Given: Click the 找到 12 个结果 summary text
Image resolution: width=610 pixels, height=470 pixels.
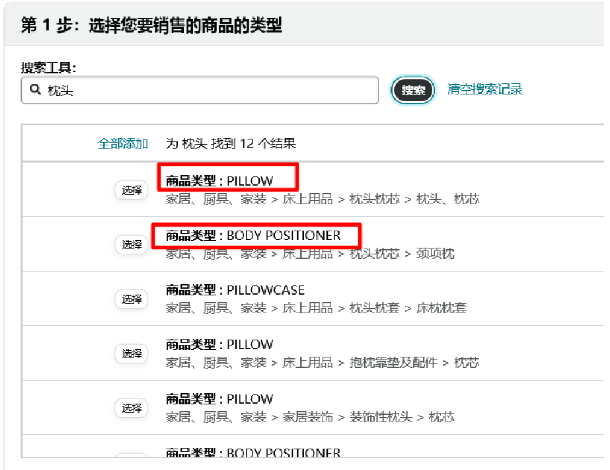Looking at the screenshot, I should tap(231, 143).
